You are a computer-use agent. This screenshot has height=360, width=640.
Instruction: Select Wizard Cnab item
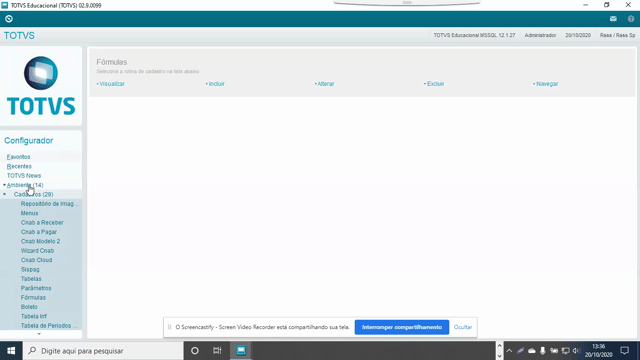pyautogui.click(x=37, y=251)
